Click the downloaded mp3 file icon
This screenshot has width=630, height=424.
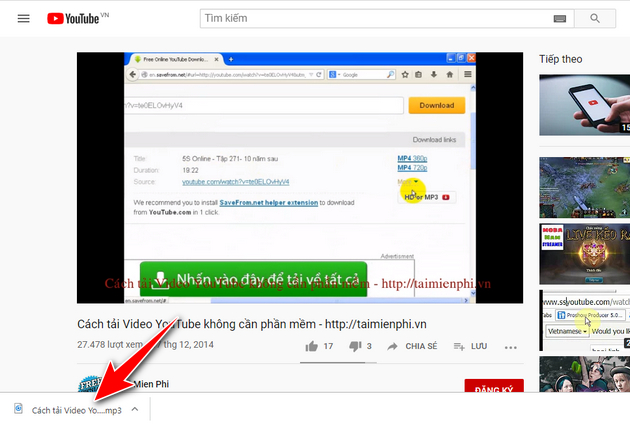click(18, 409)
